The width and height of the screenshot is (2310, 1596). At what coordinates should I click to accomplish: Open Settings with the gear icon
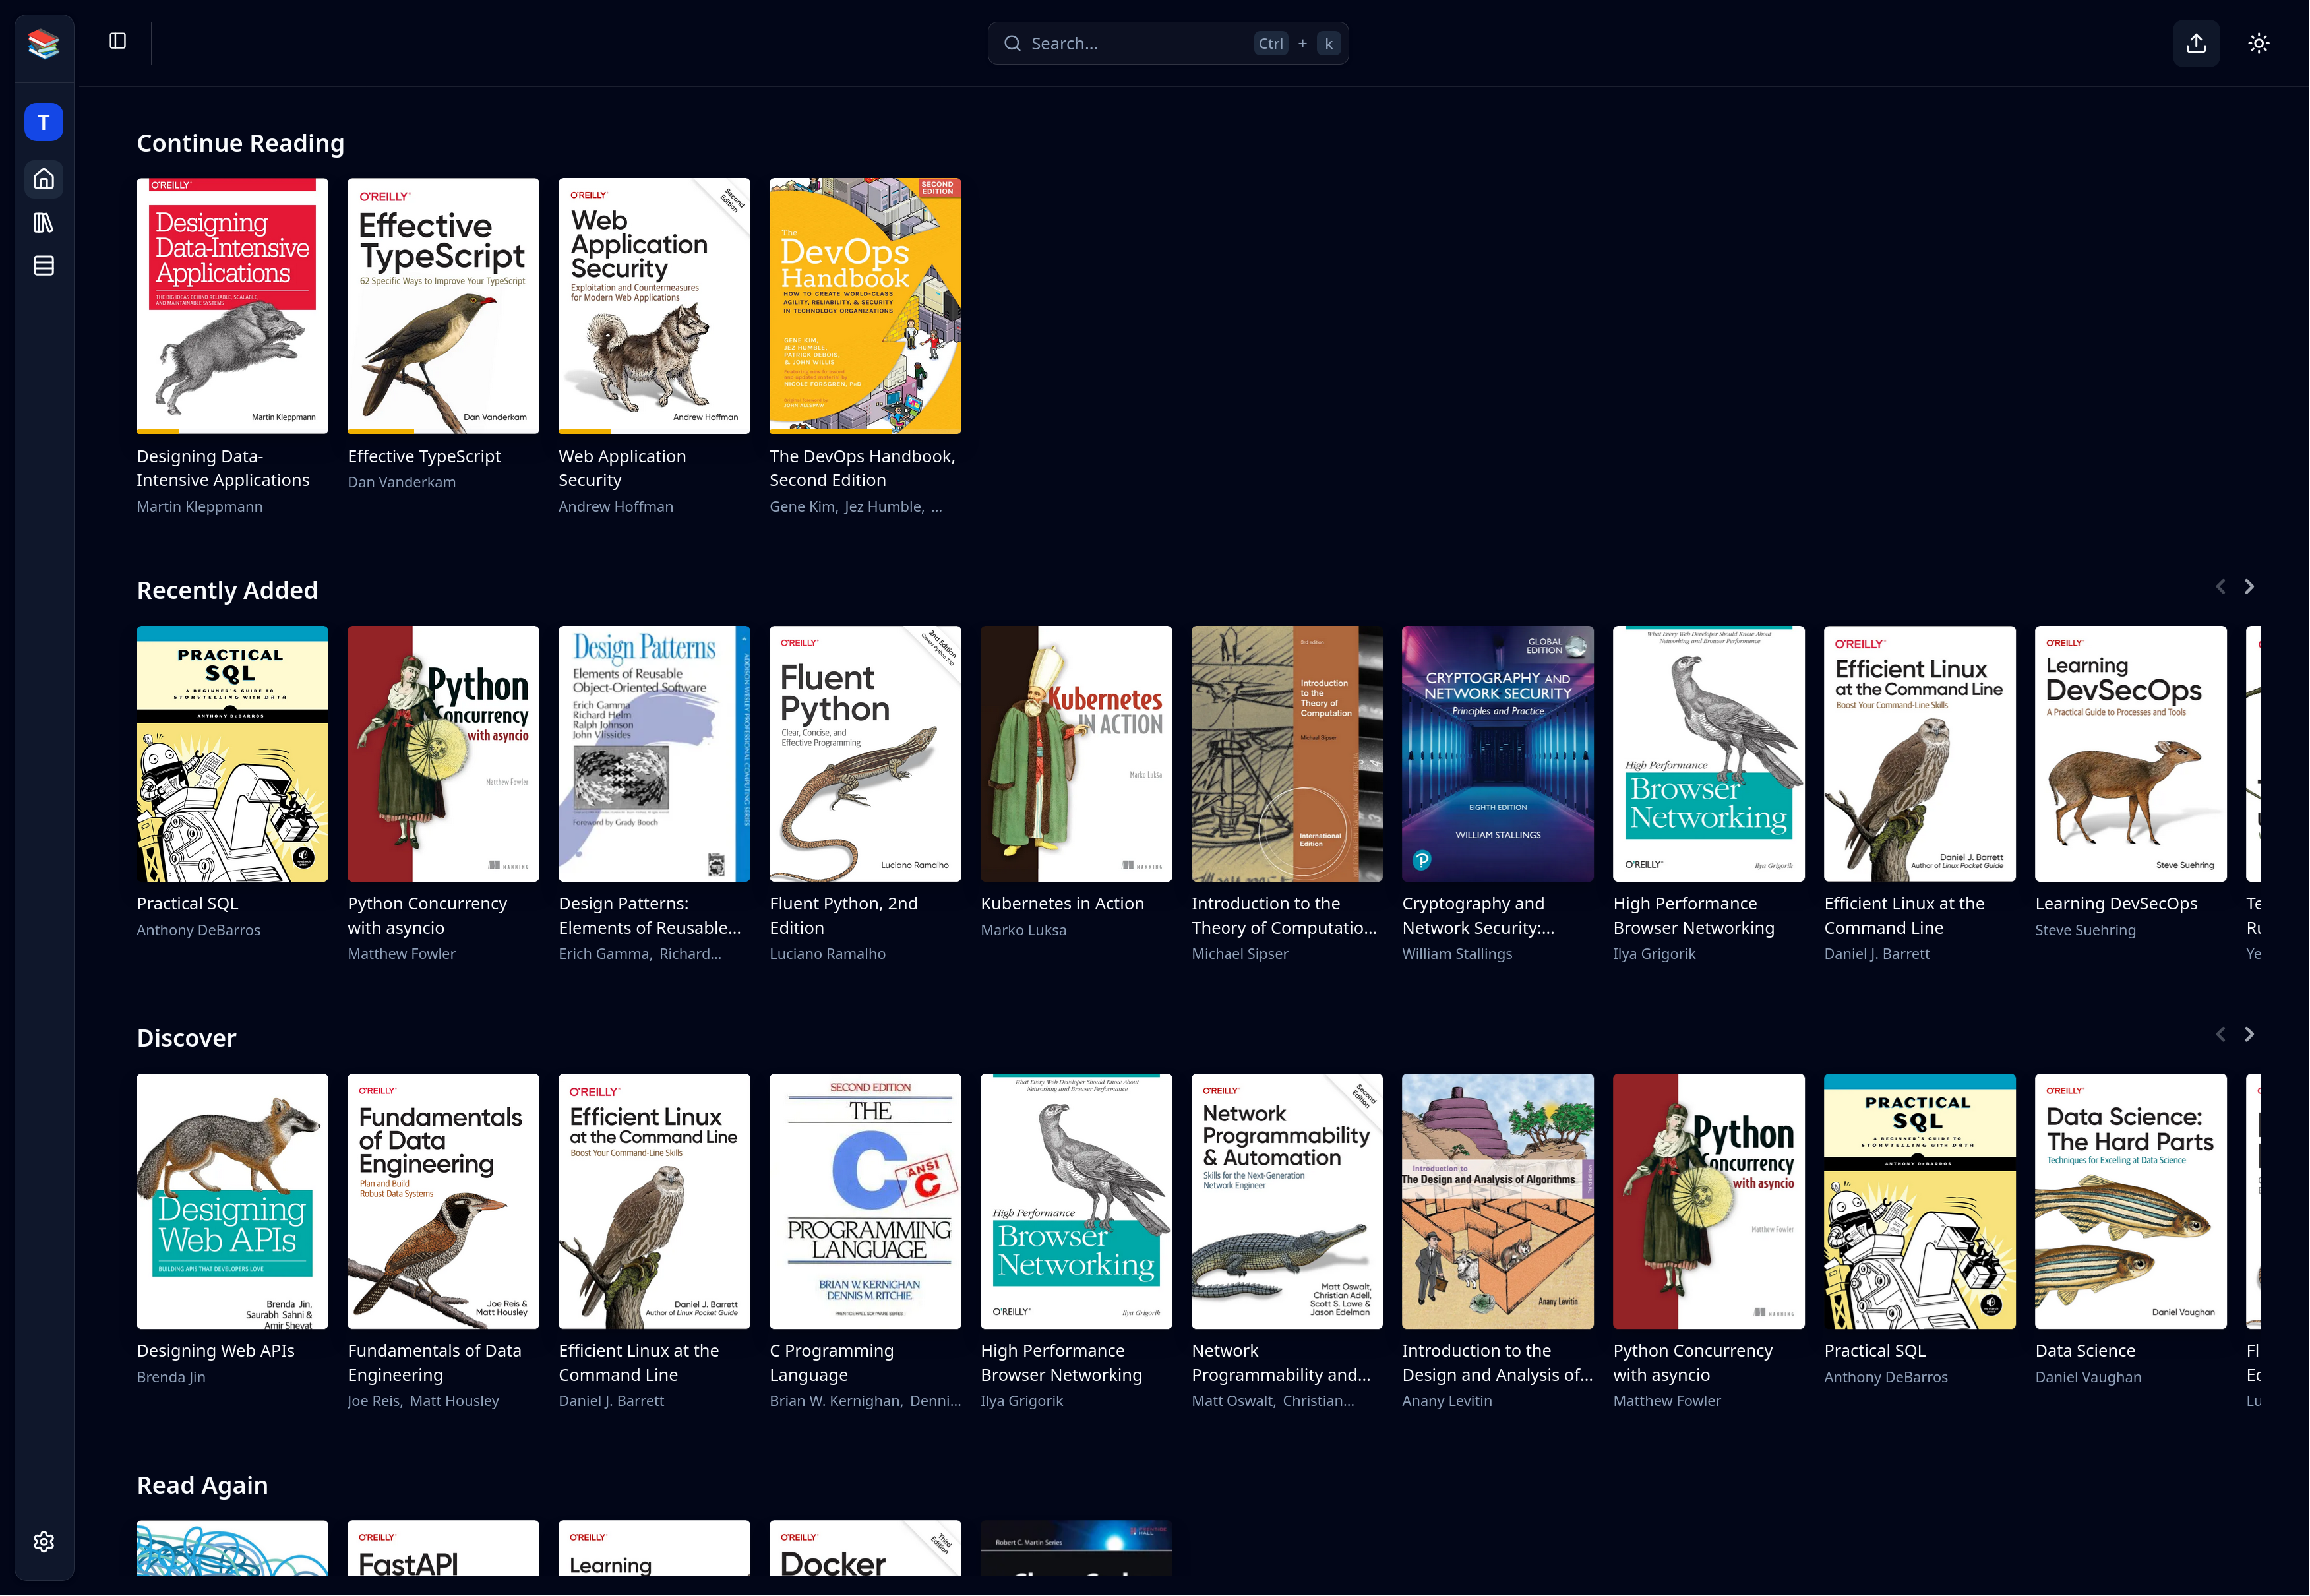click(x=43, y=1541)
